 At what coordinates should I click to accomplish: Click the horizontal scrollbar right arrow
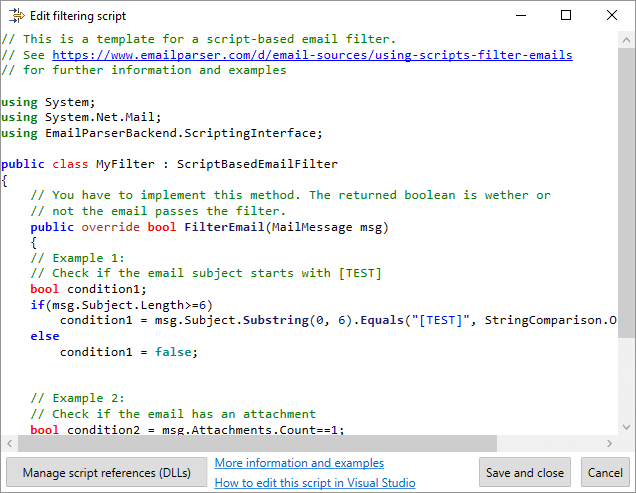pyautogui.click(x=610, y=443)
